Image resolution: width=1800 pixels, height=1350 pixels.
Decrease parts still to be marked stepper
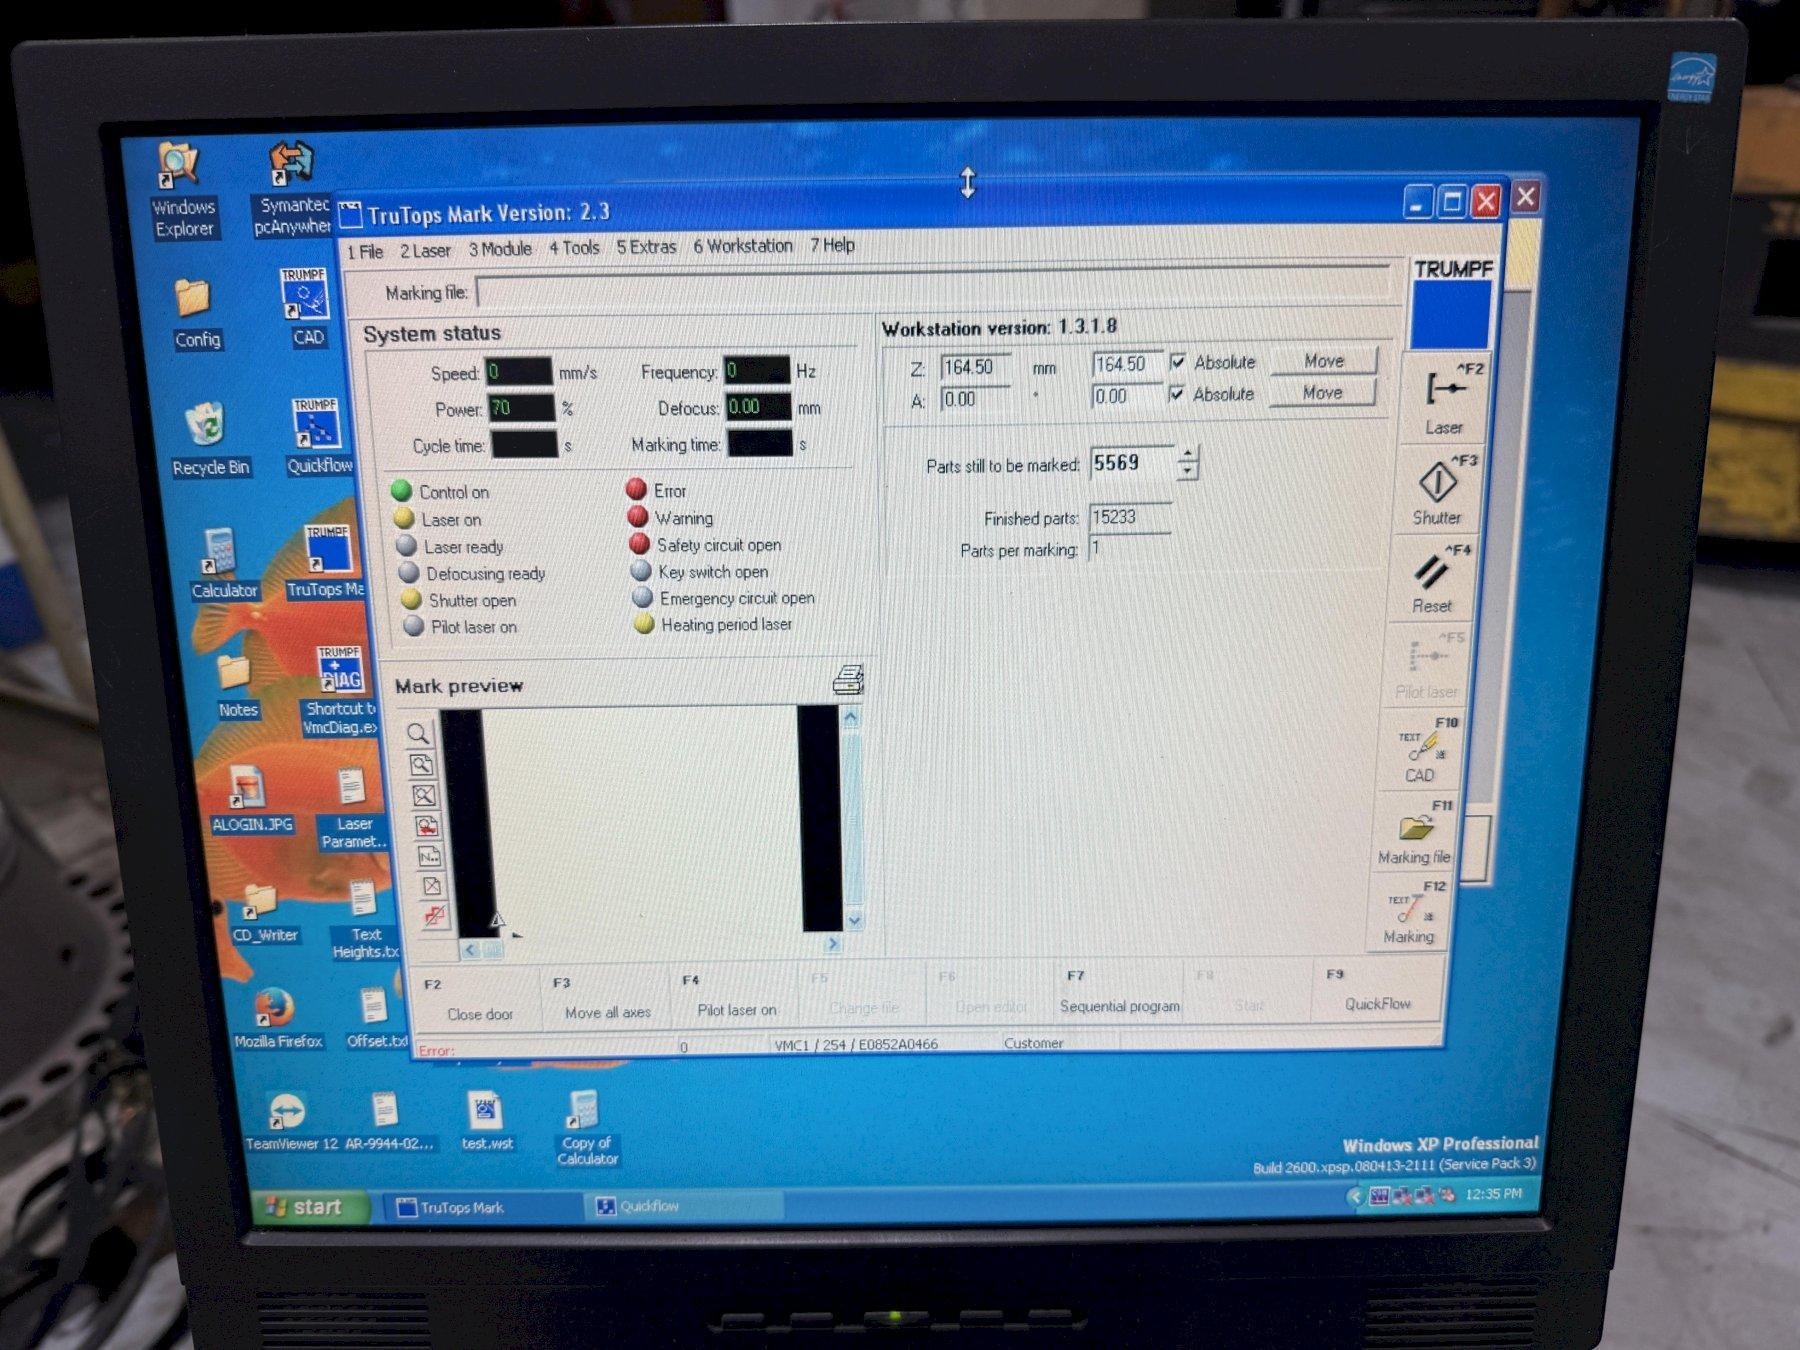coord(1188,471)
